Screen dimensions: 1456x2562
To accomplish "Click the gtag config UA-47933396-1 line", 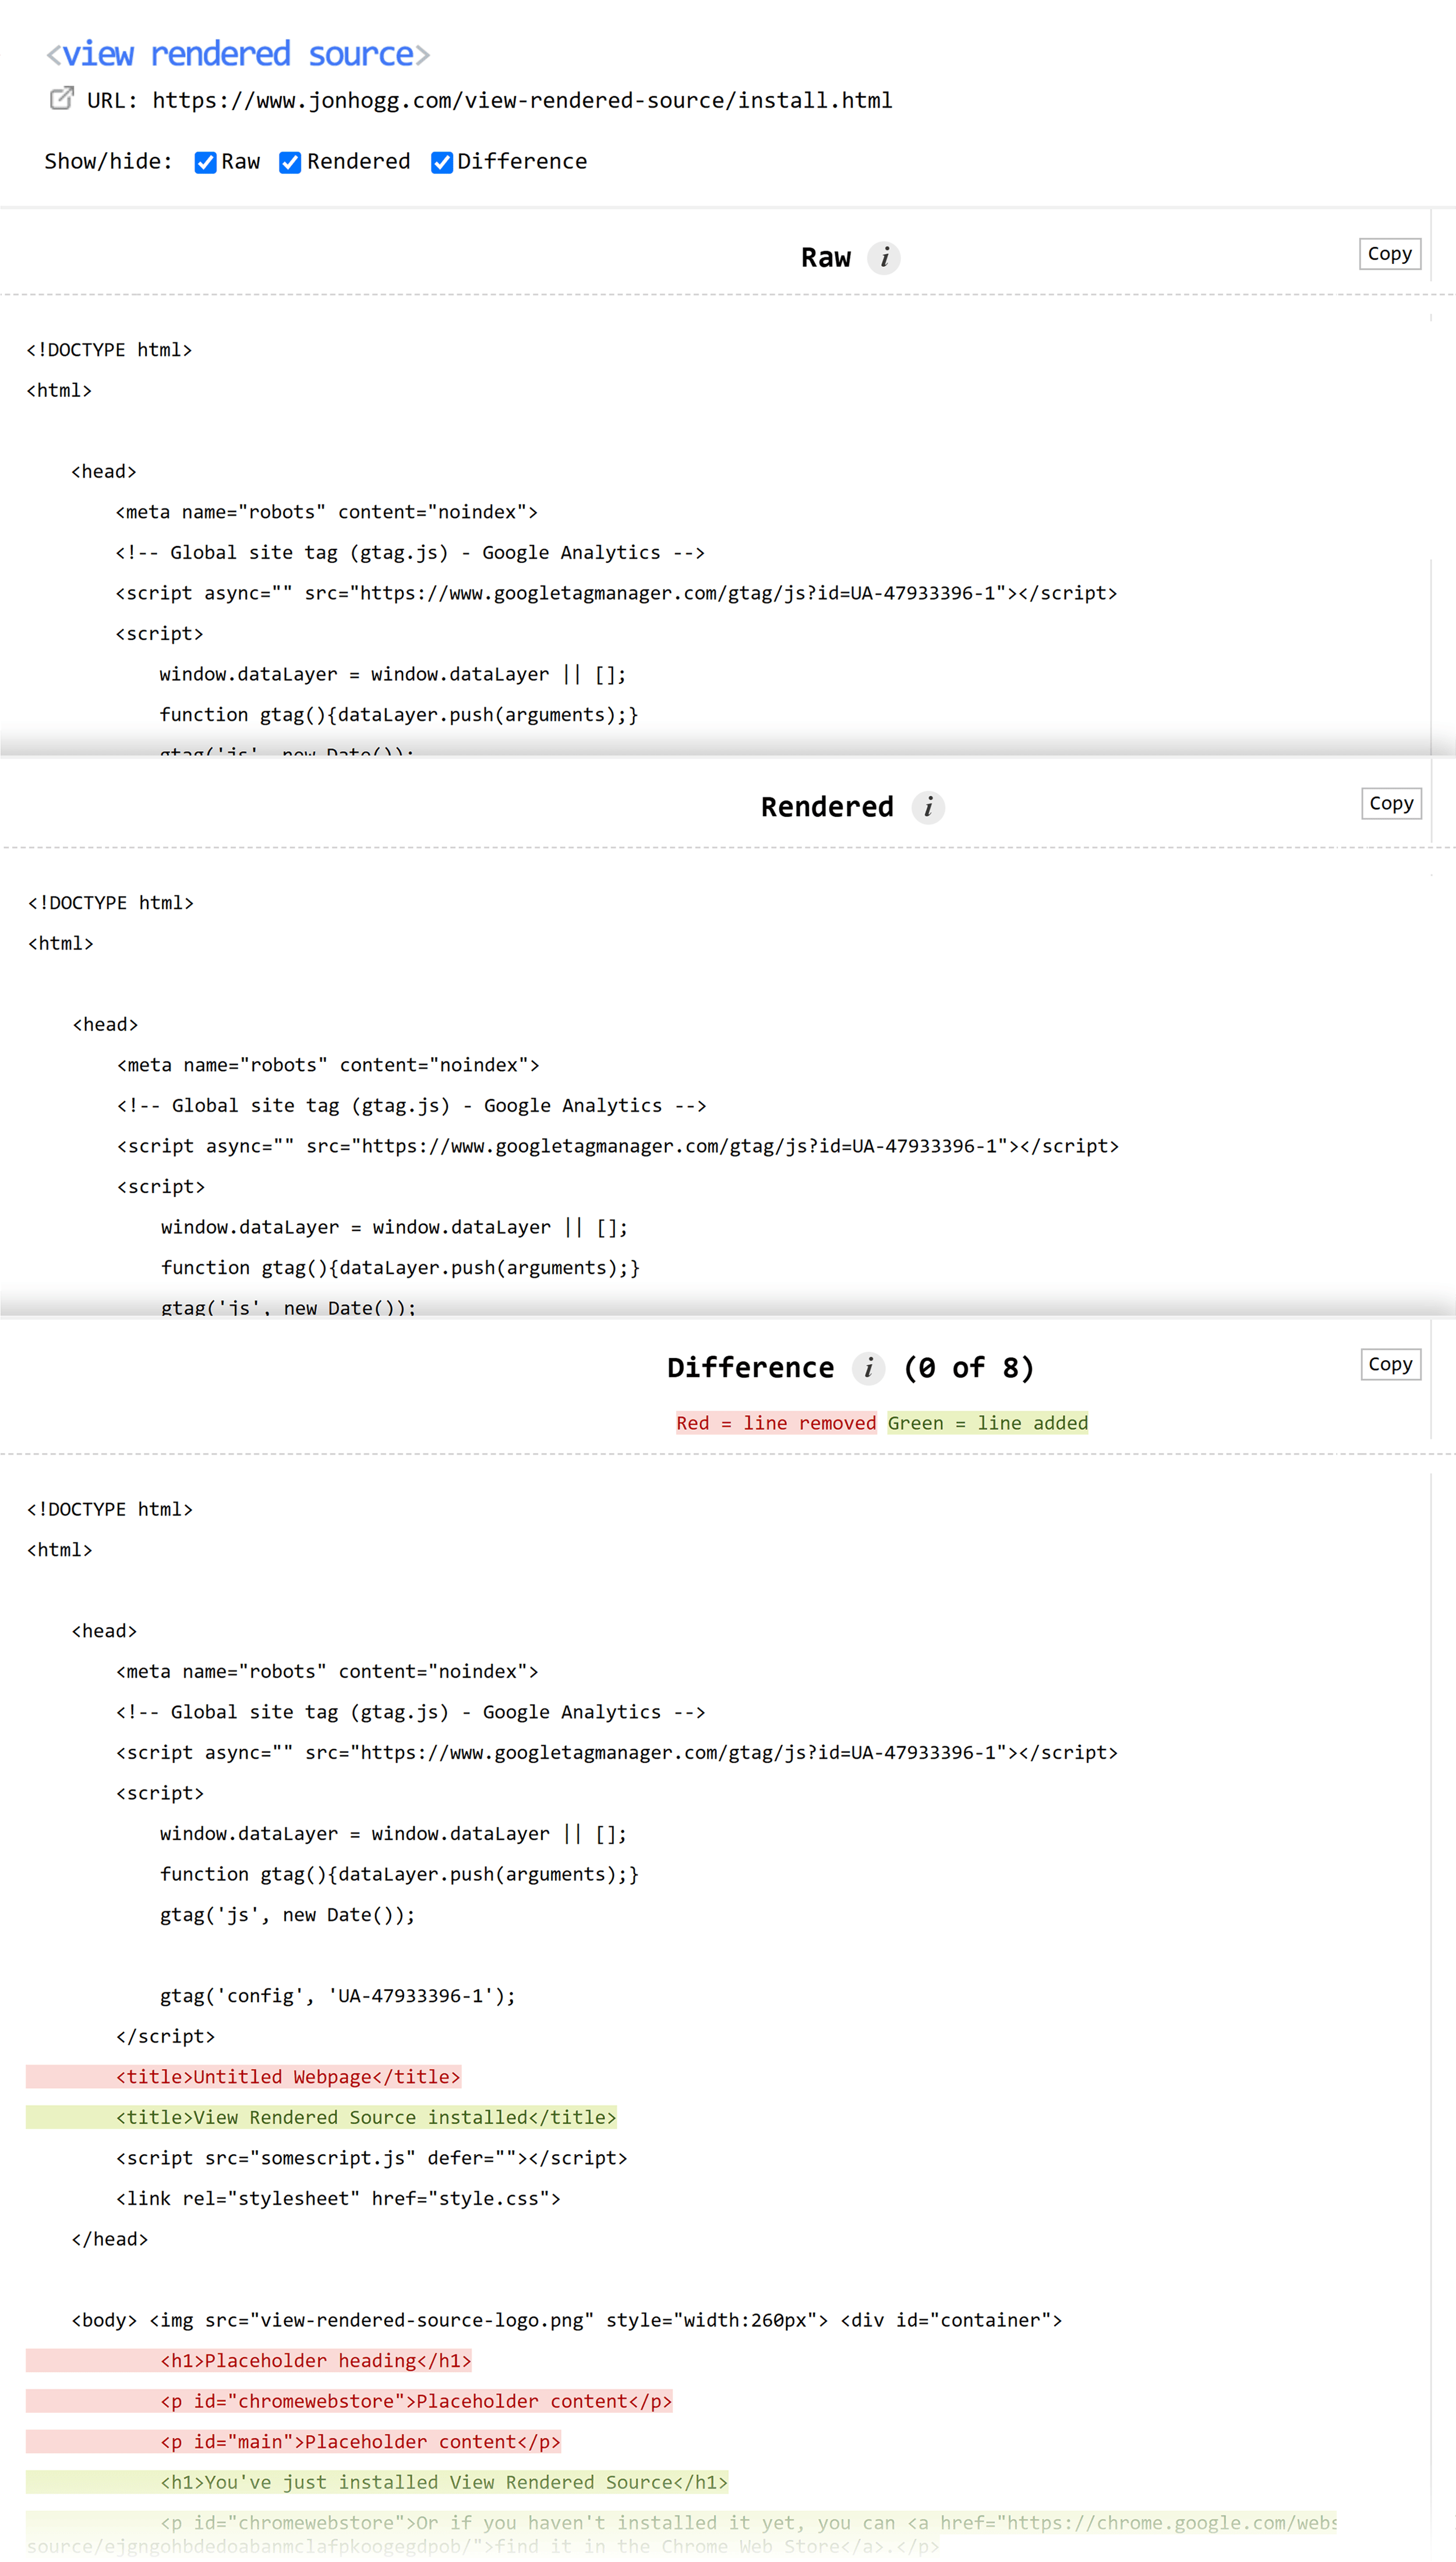I will (338, 1996).
